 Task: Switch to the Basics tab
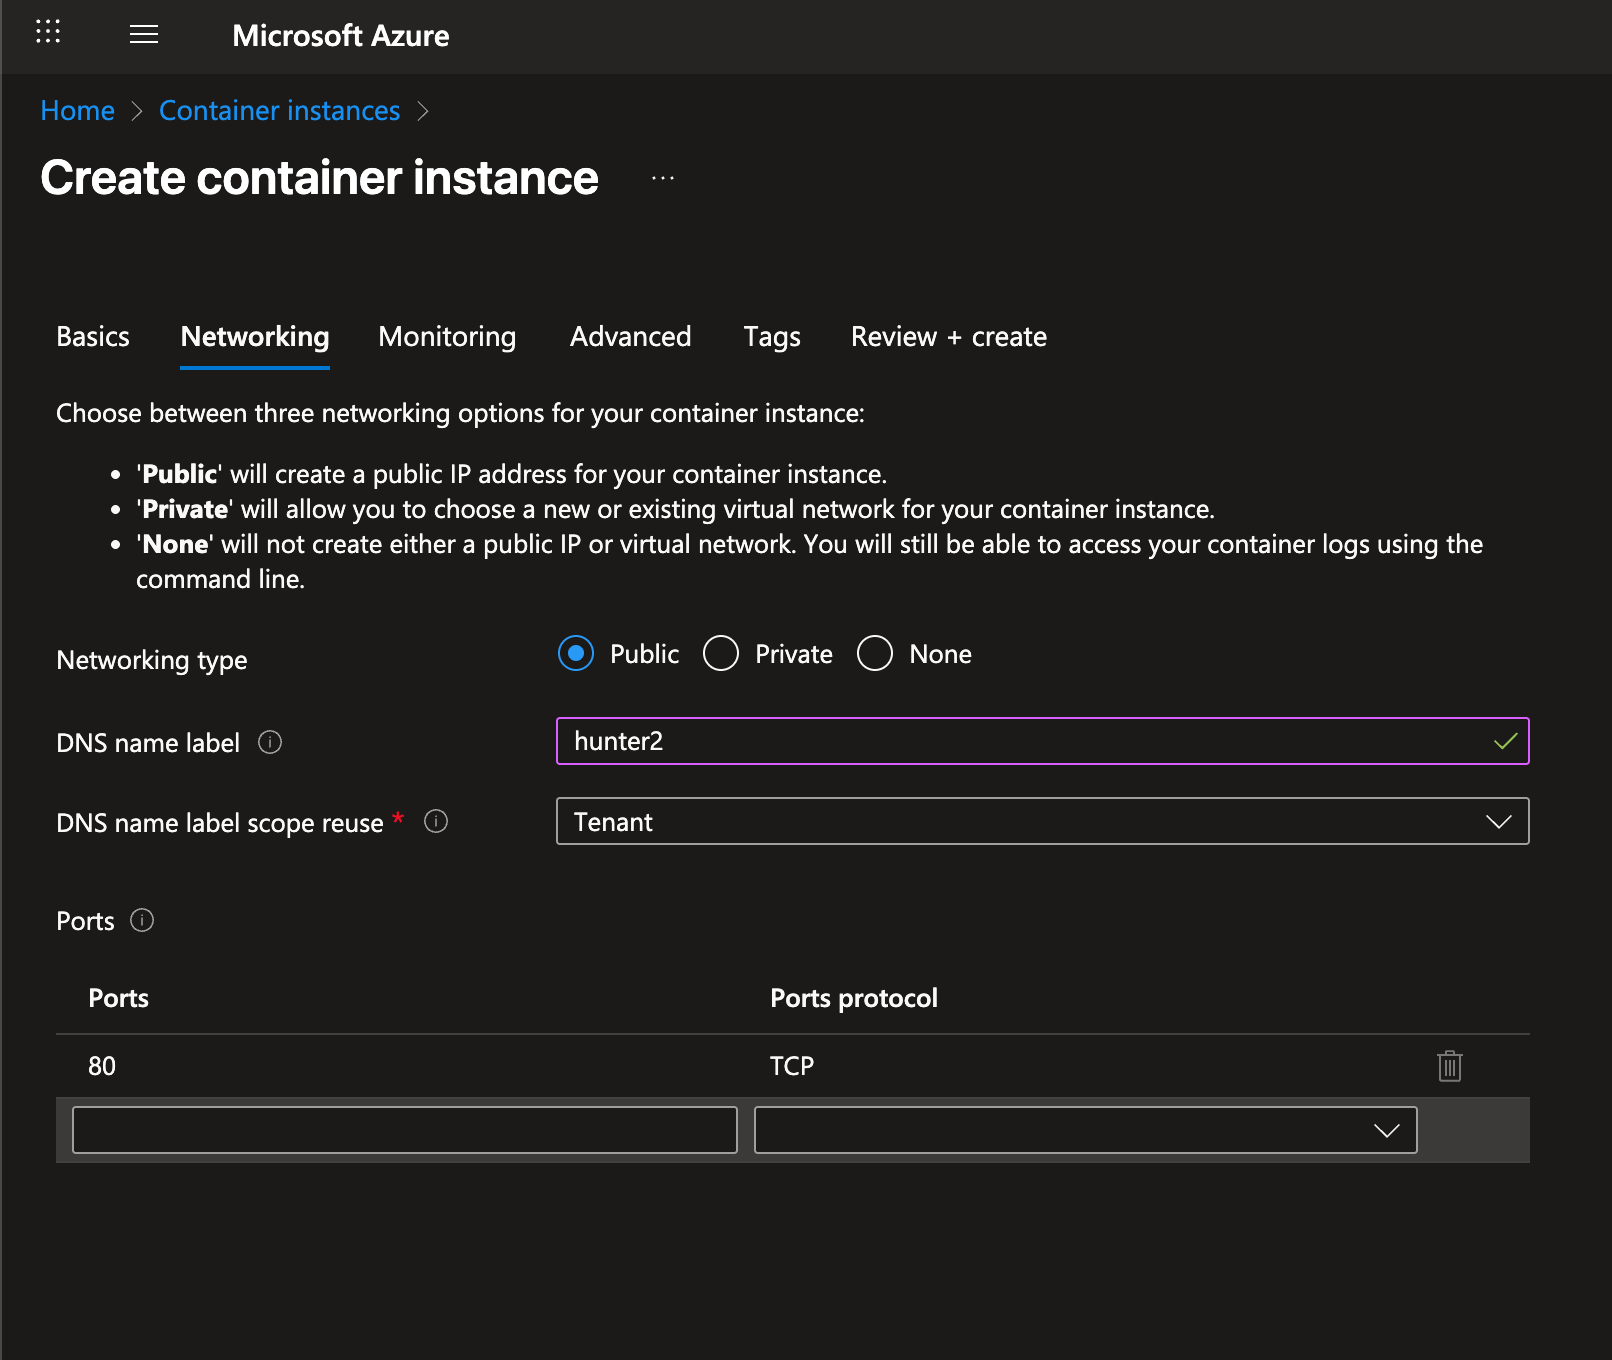point(93,337)
